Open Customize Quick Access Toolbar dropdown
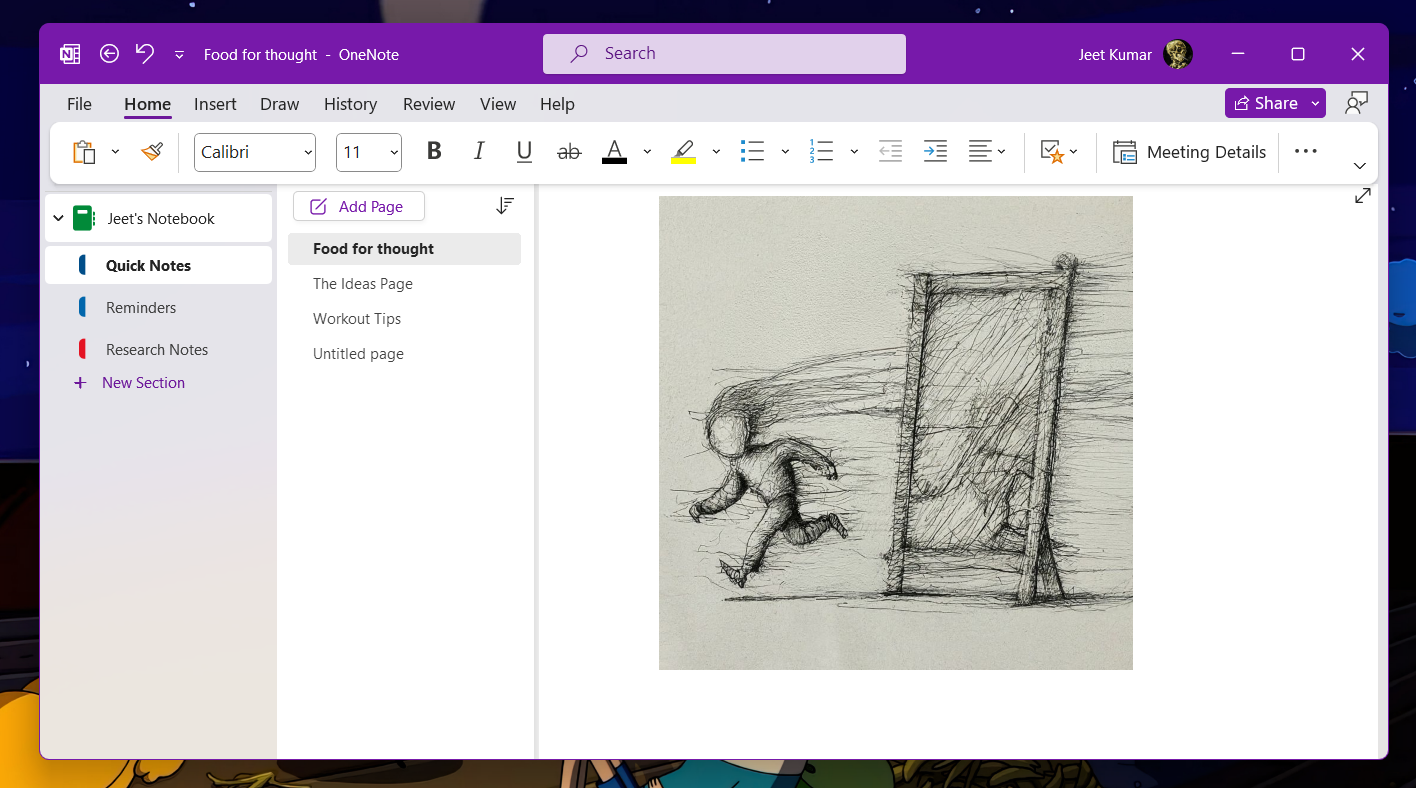The image size is (1416, 788). click(179, 55)
